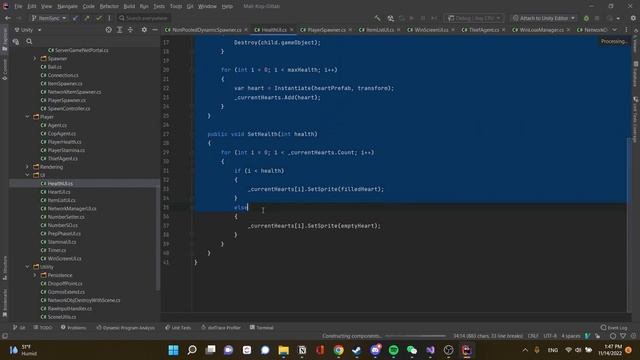The height and width of the screenshot is (360, 640).
Task: Open Dynamic Program Analysis tool window
Action: point(126,327)
